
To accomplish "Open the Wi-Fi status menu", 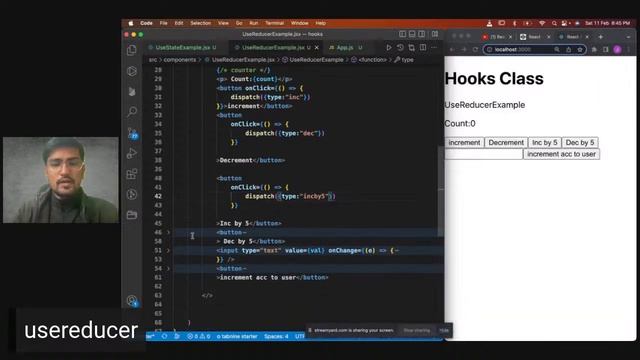I will 542,23.
